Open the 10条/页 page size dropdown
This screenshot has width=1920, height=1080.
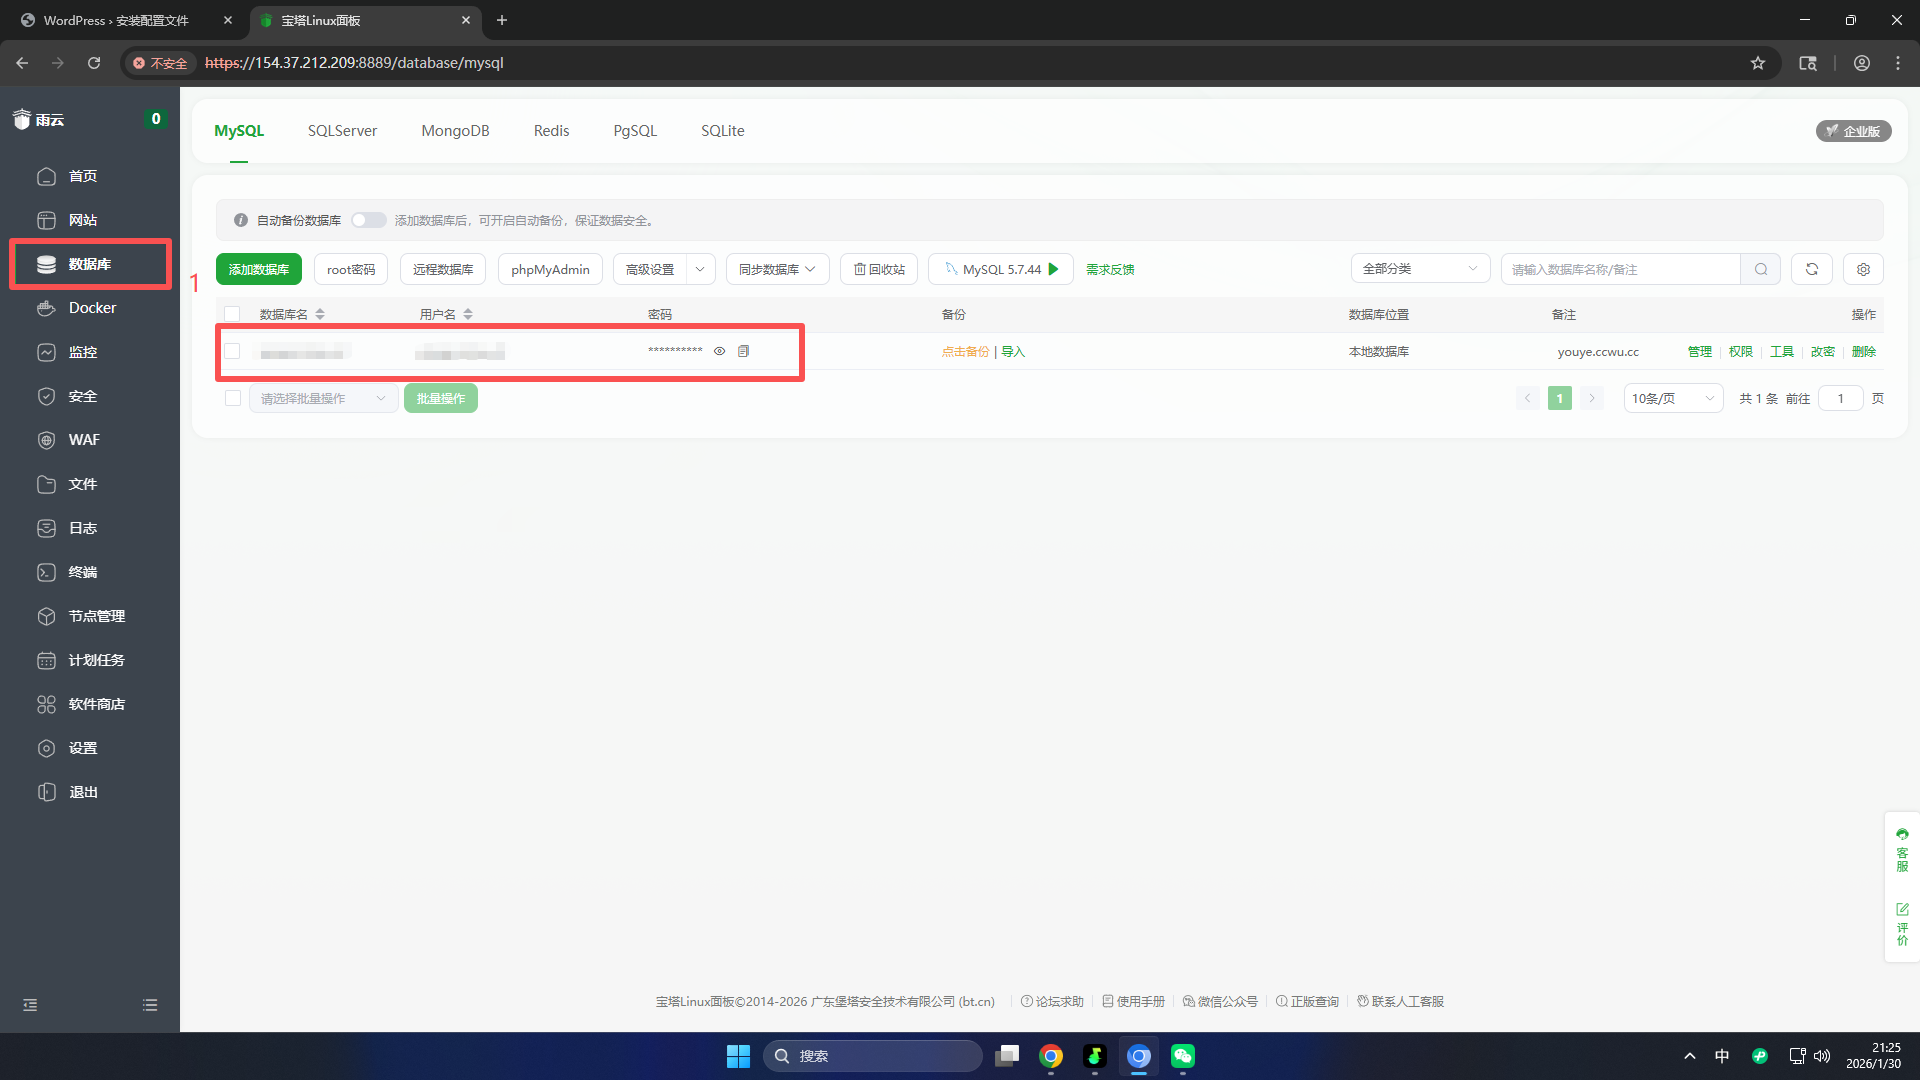tap(1672, 398)
